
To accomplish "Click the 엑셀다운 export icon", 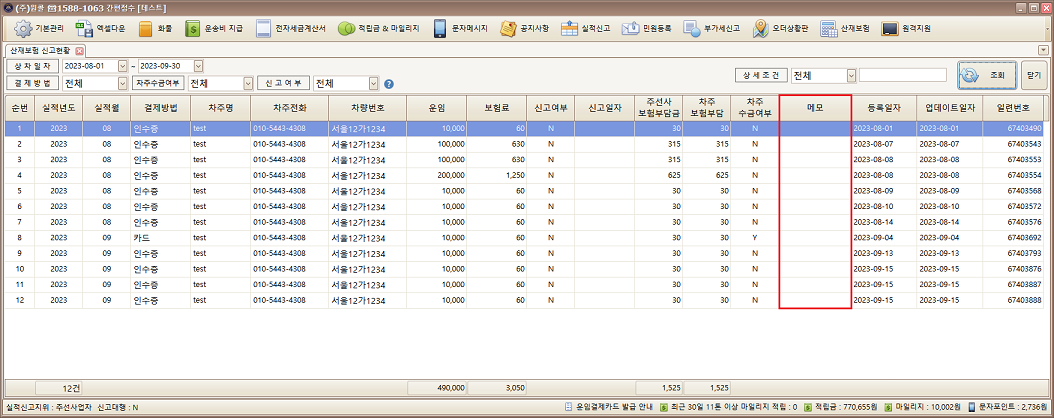I will point(85,28).
